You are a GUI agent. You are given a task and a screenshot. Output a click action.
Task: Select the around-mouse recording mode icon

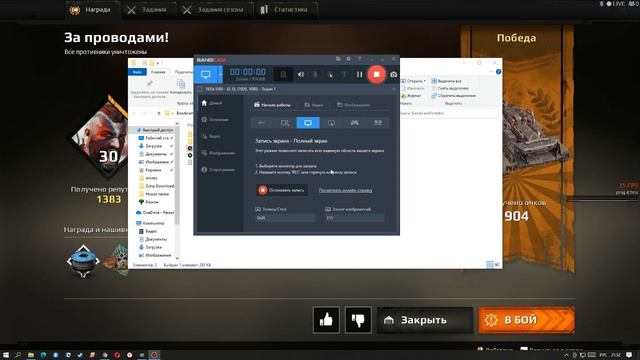coord(331,122)
